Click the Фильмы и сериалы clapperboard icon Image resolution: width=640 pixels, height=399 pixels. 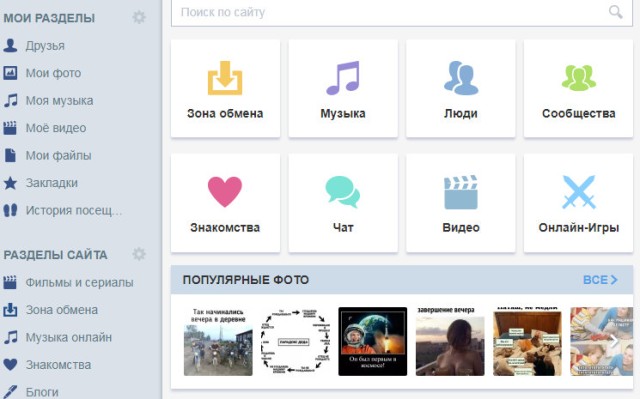click(10, 282)
